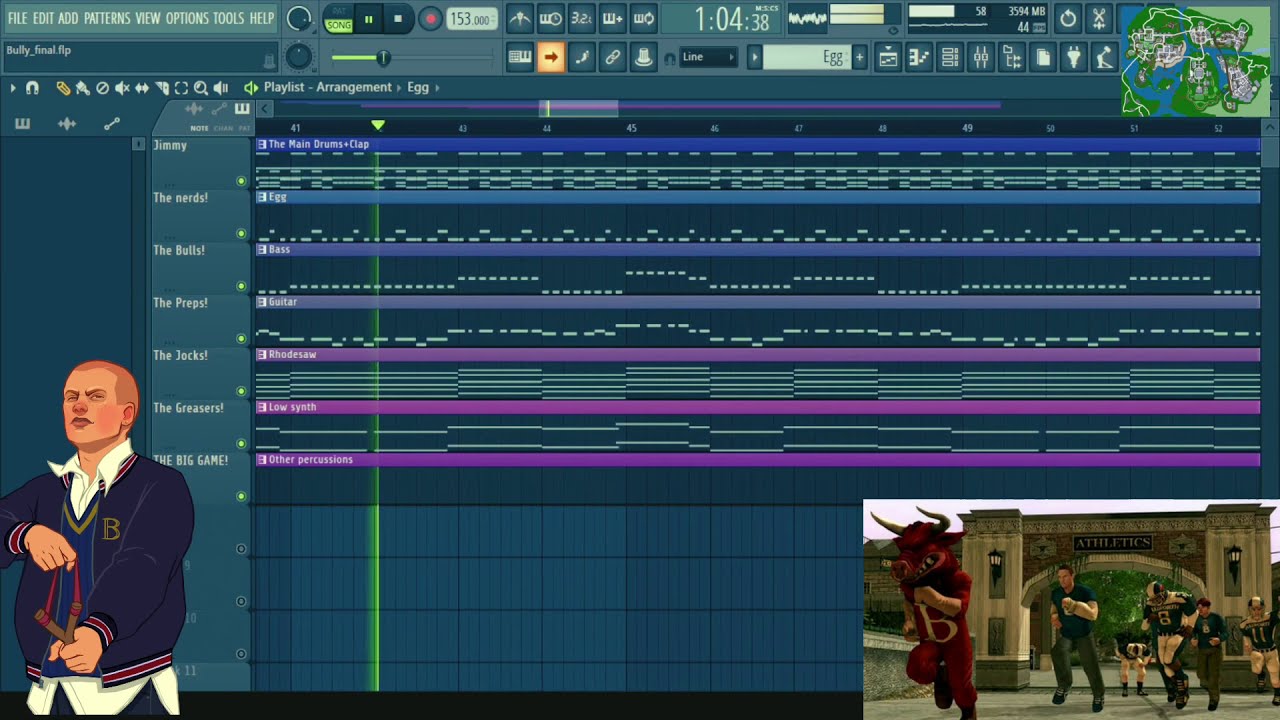The image size is (1280, 720).
Task: Open the plugin picker plug icon
Action: pos(1074,57)
